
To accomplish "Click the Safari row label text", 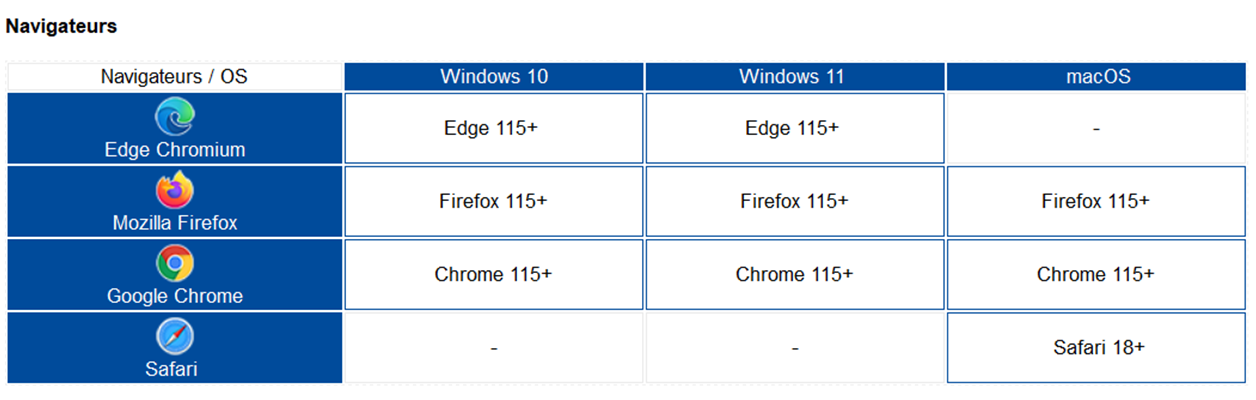I will click(175, 369).
